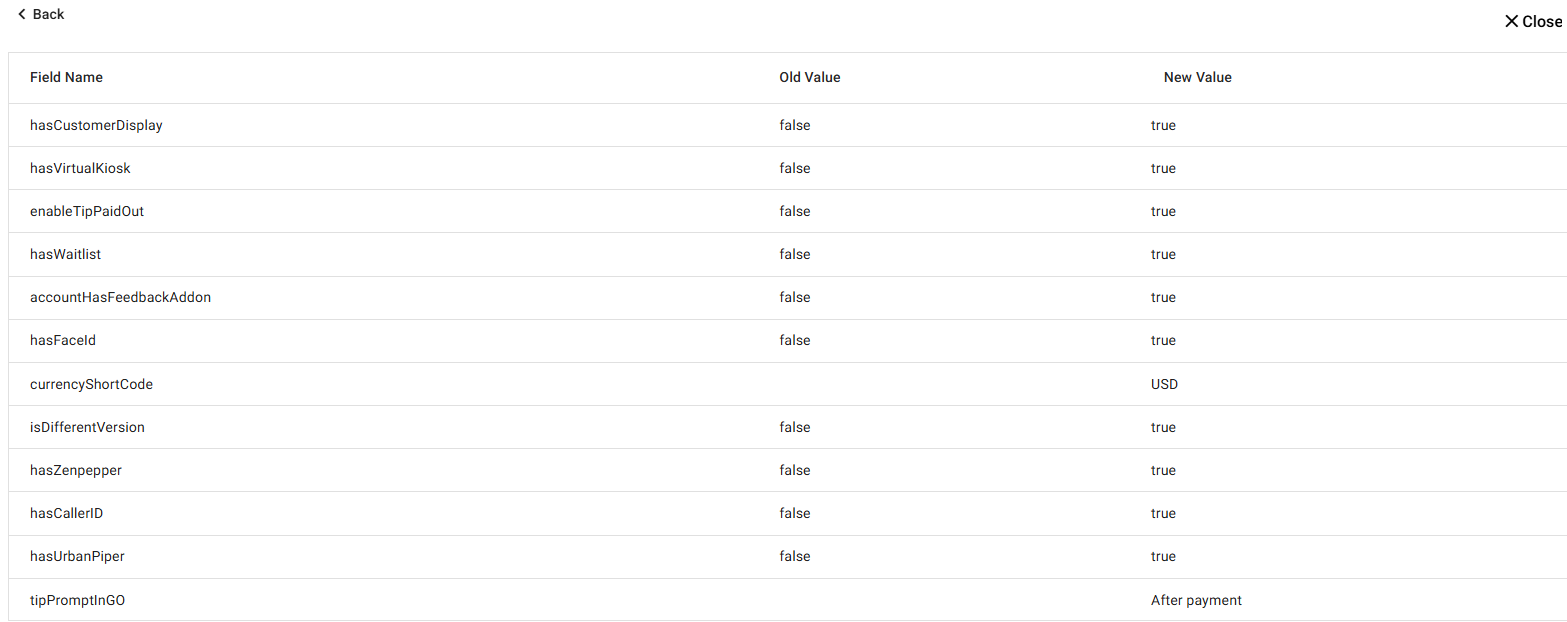
Task: Click the New Value column header
Action: 1197,77
